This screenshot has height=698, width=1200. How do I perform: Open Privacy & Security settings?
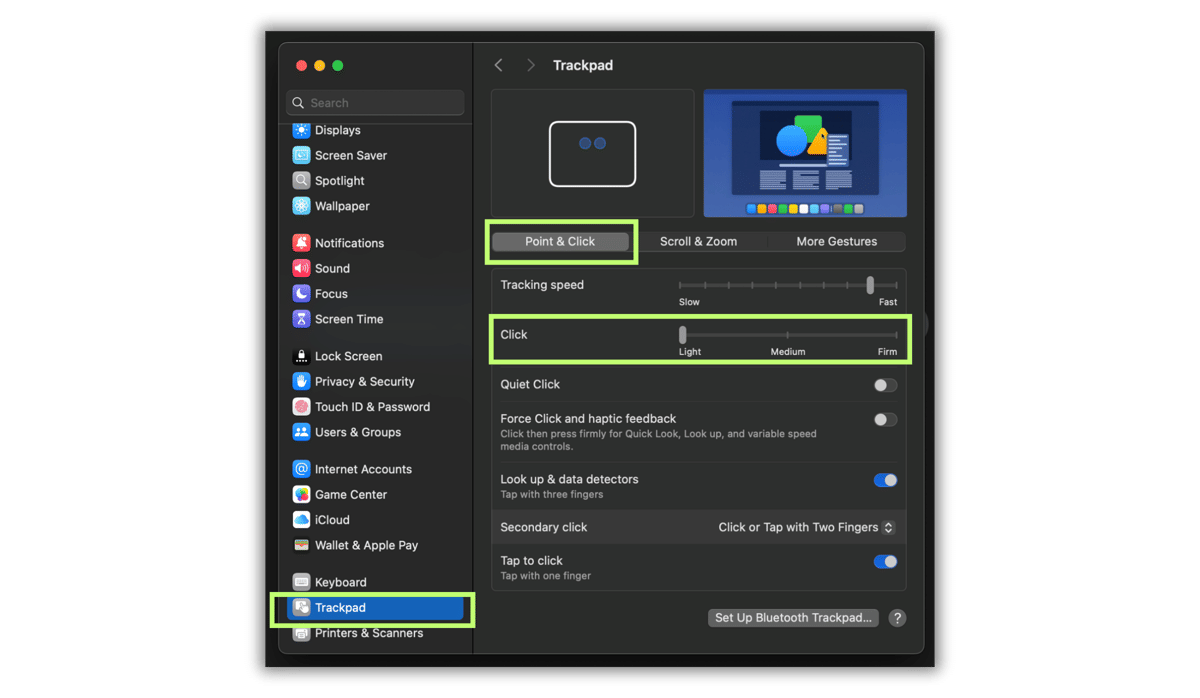364,381
